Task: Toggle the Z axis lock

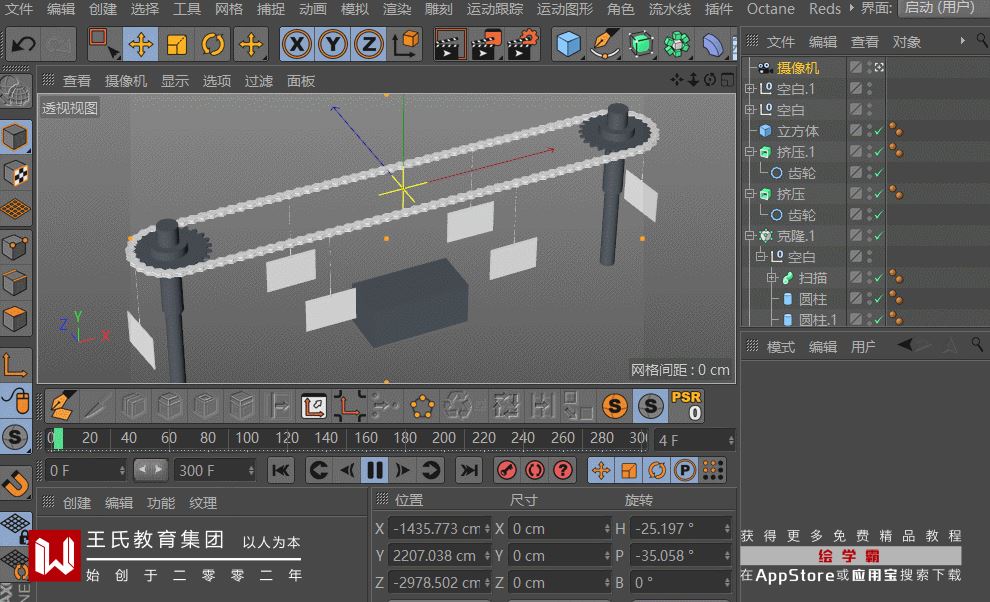Action: pos(369,45)
